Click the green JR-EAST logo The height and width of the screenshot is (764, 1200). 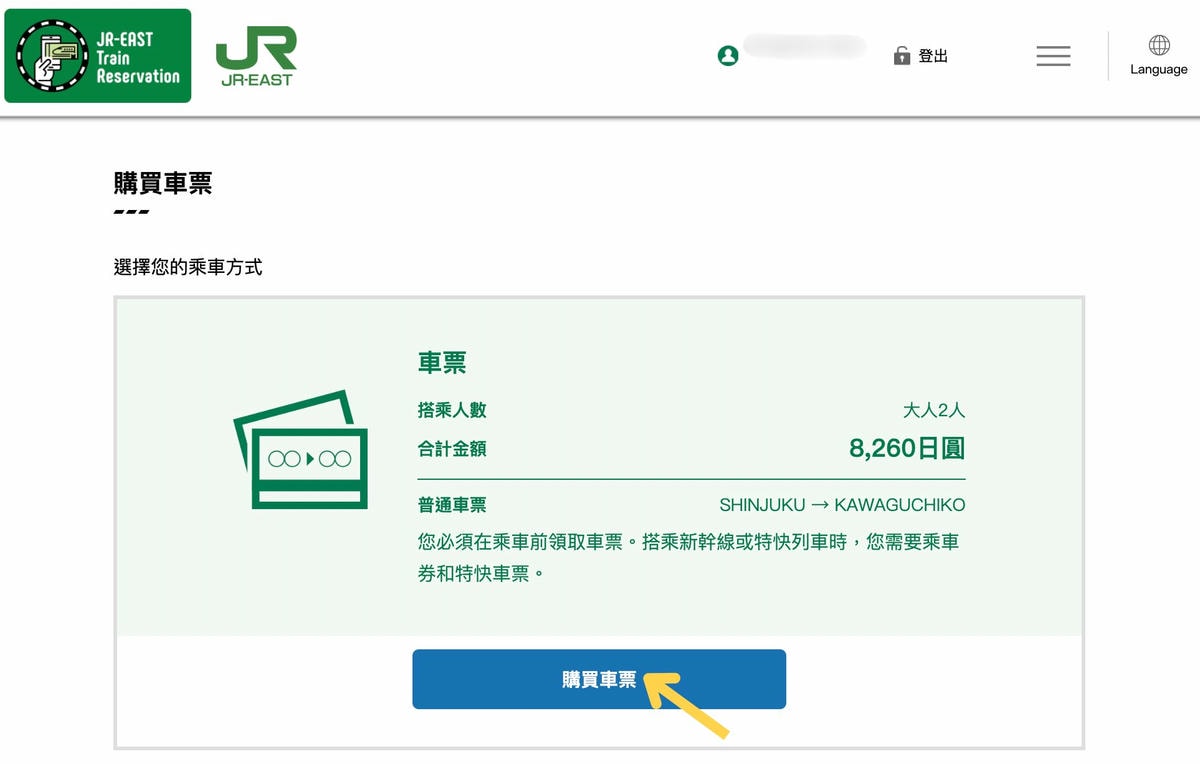pos(256,56)
